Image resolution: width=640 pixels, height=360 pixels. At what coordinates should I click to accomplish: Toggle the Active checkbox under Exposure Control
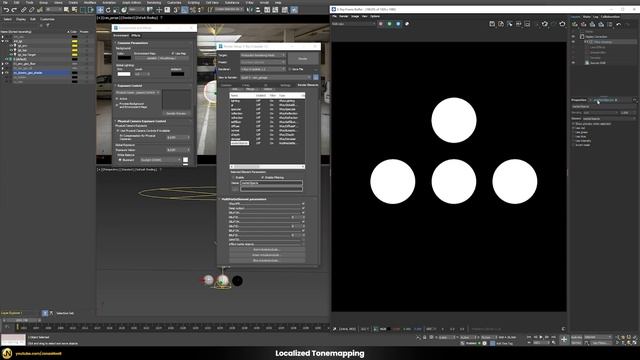point(117,99)
